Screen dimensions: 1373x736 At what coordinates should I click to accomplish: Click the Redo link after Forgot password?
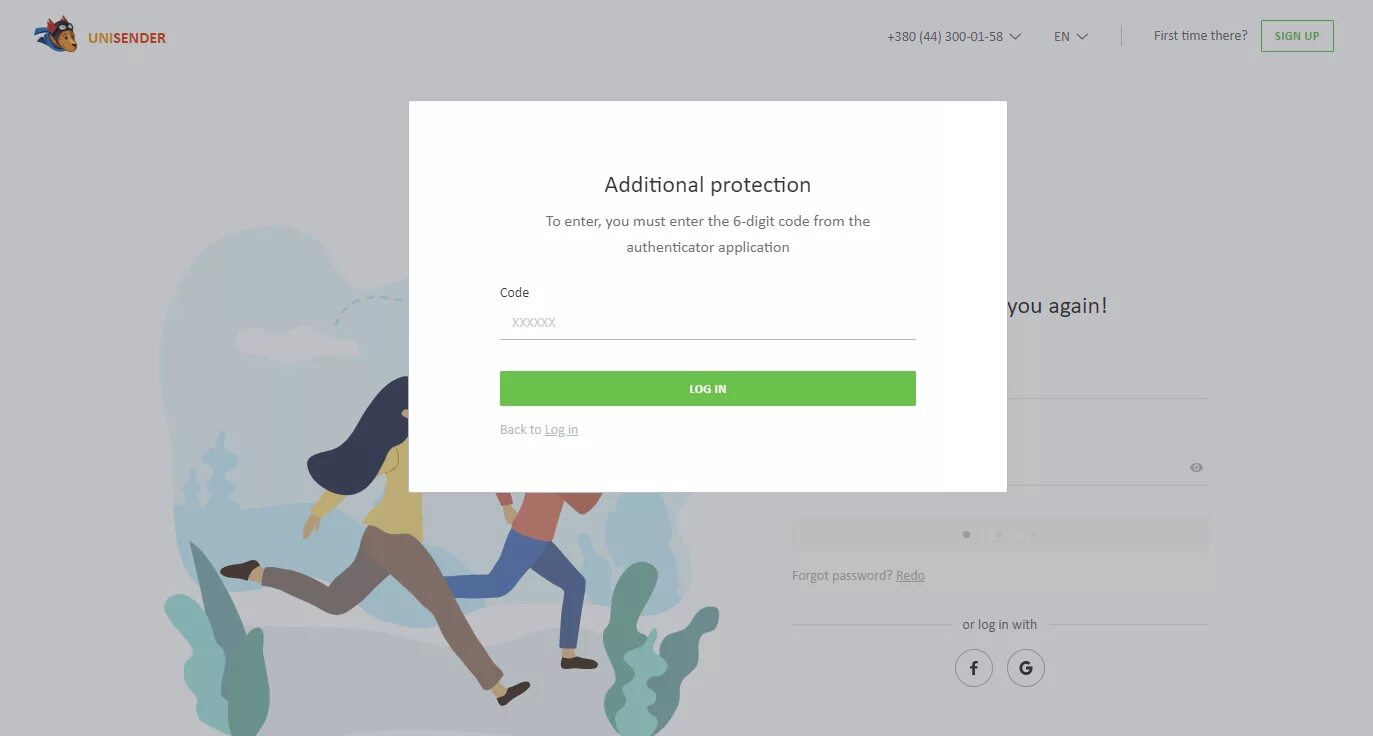coord(910,576)
